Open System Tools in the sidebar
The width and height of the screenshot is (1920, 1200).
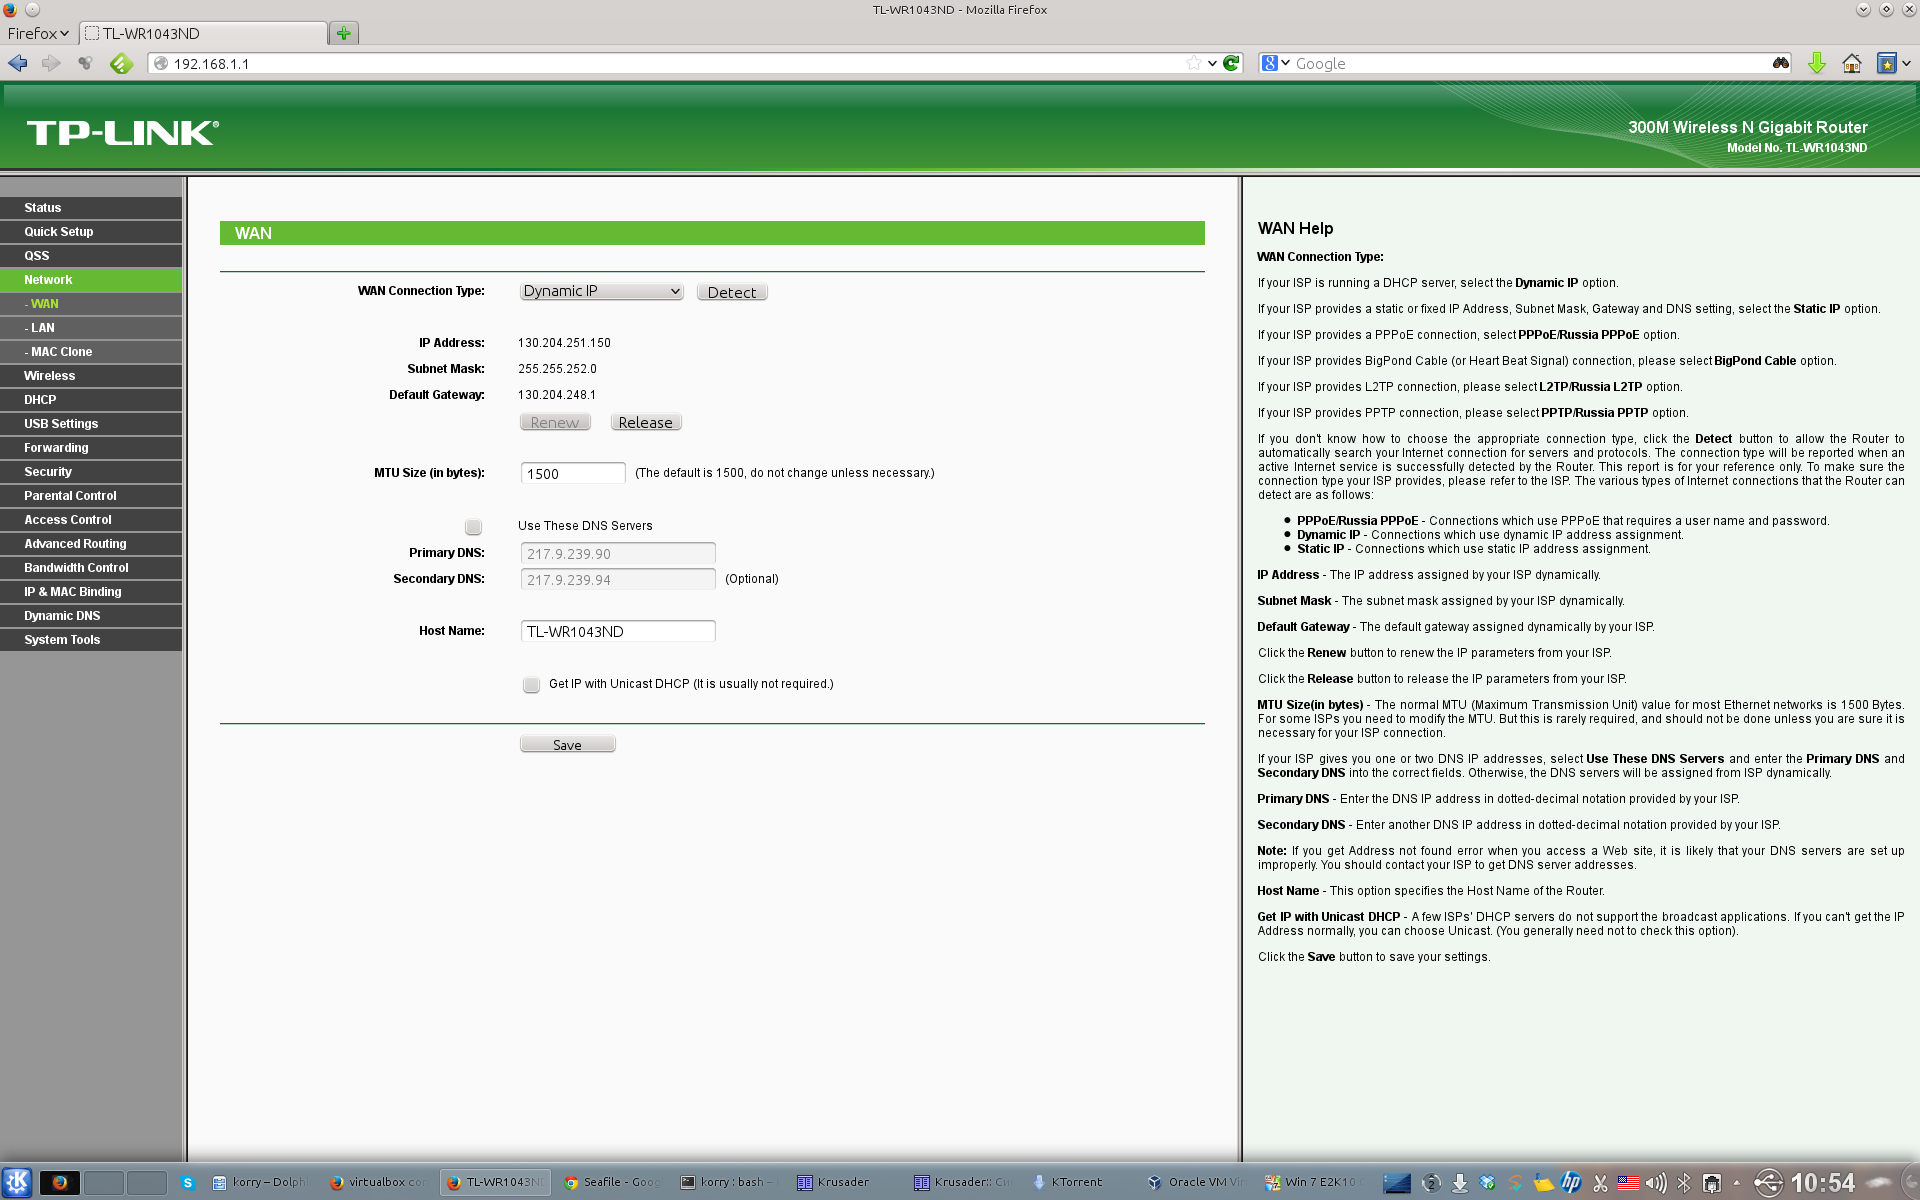coord(62,640)
